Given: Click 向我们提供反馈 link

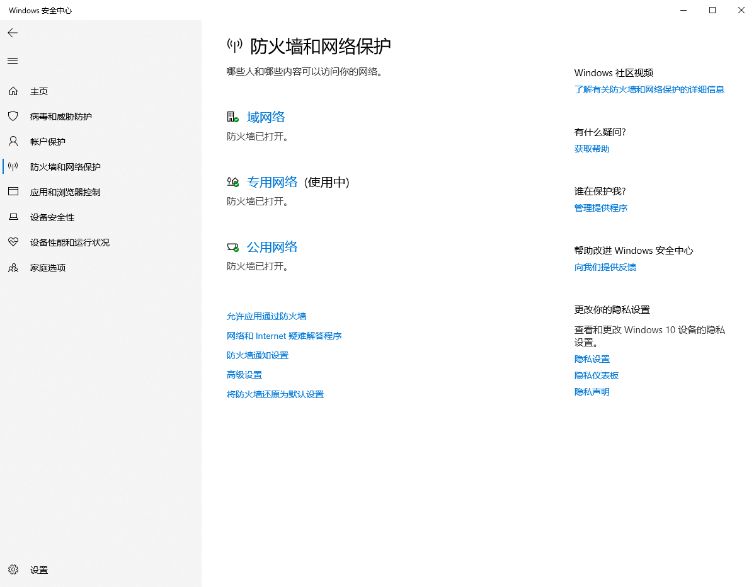Looking at the screenshot, I should (605, 267).
